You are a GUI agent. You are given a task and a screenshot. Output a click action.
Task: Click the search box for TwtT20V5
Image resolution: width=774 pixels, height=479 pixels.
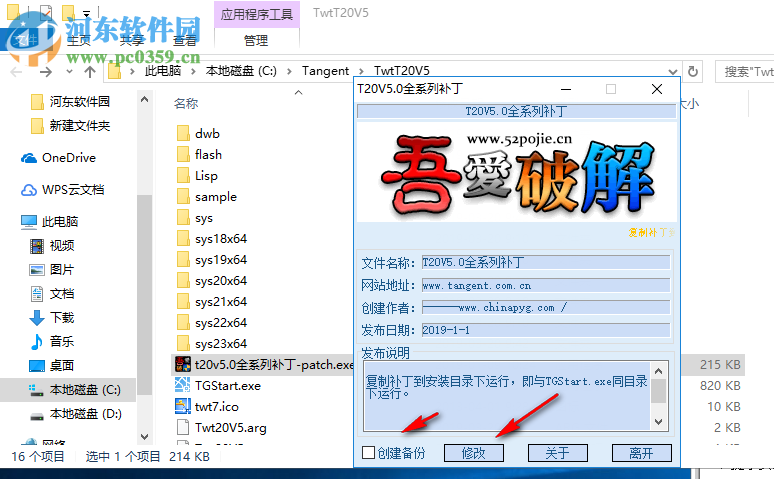pos(745,72)
